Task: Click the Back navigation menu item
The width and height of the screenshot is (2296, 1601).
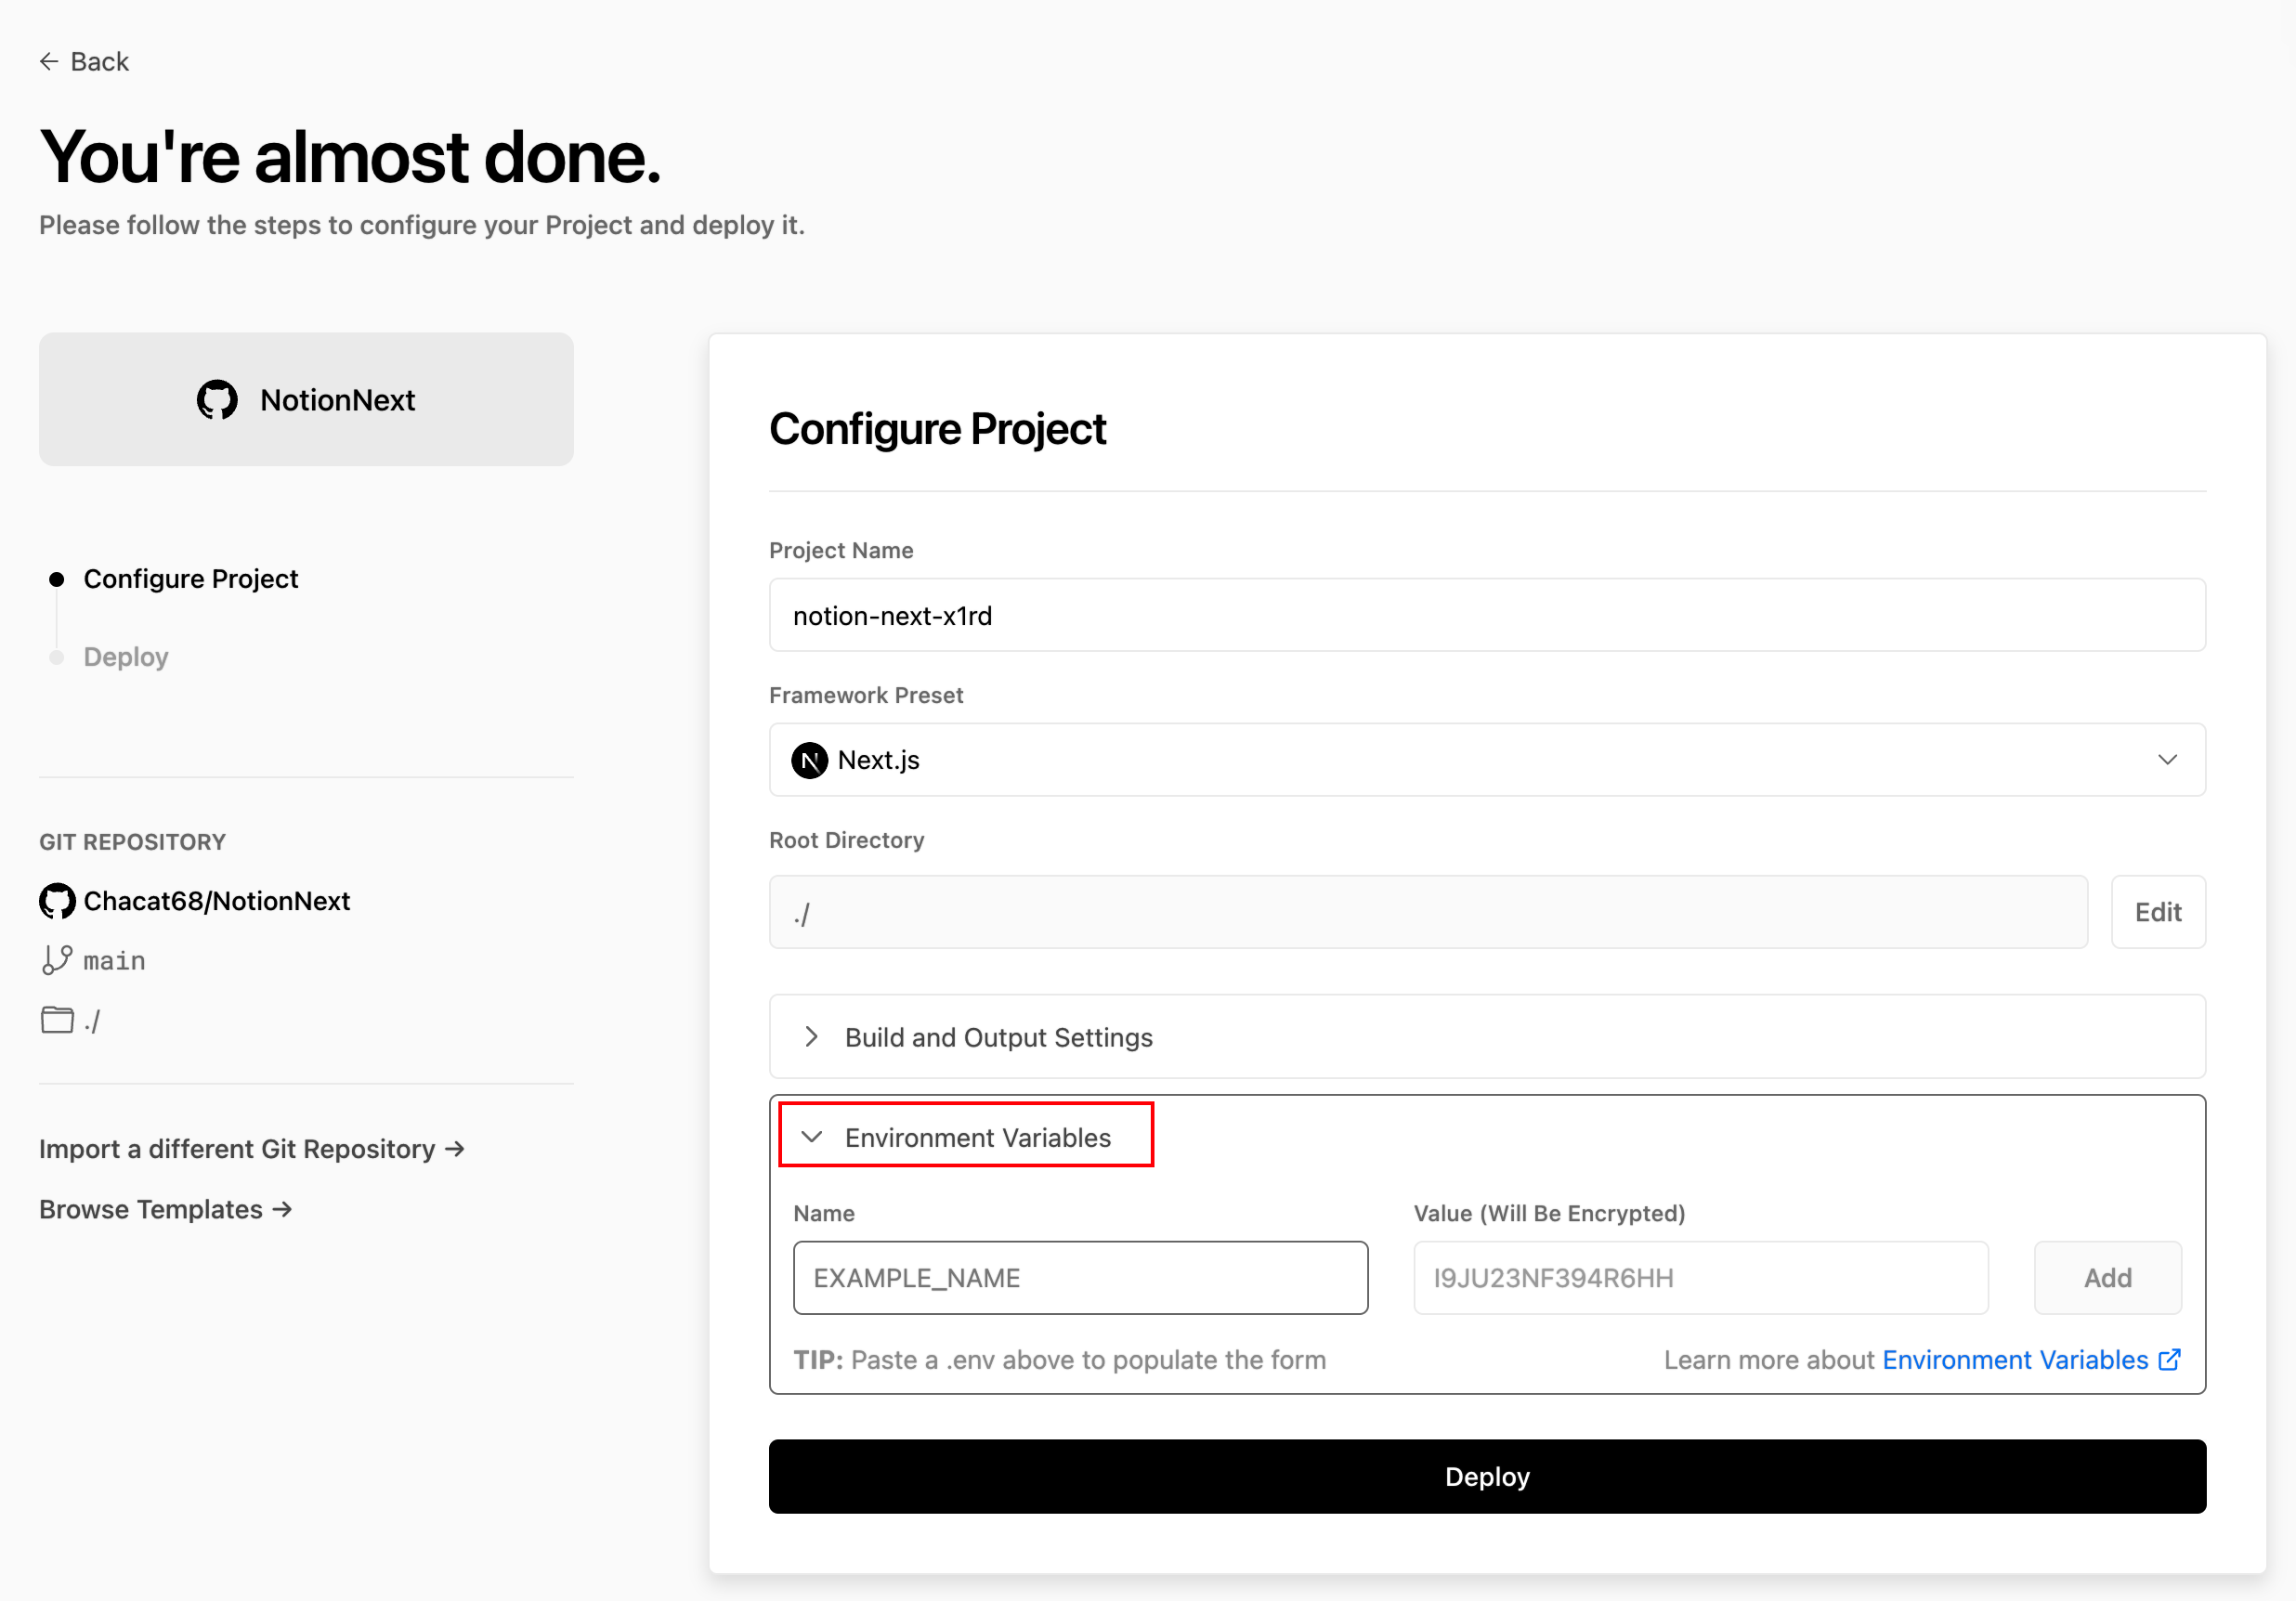Action: [84, 61]
